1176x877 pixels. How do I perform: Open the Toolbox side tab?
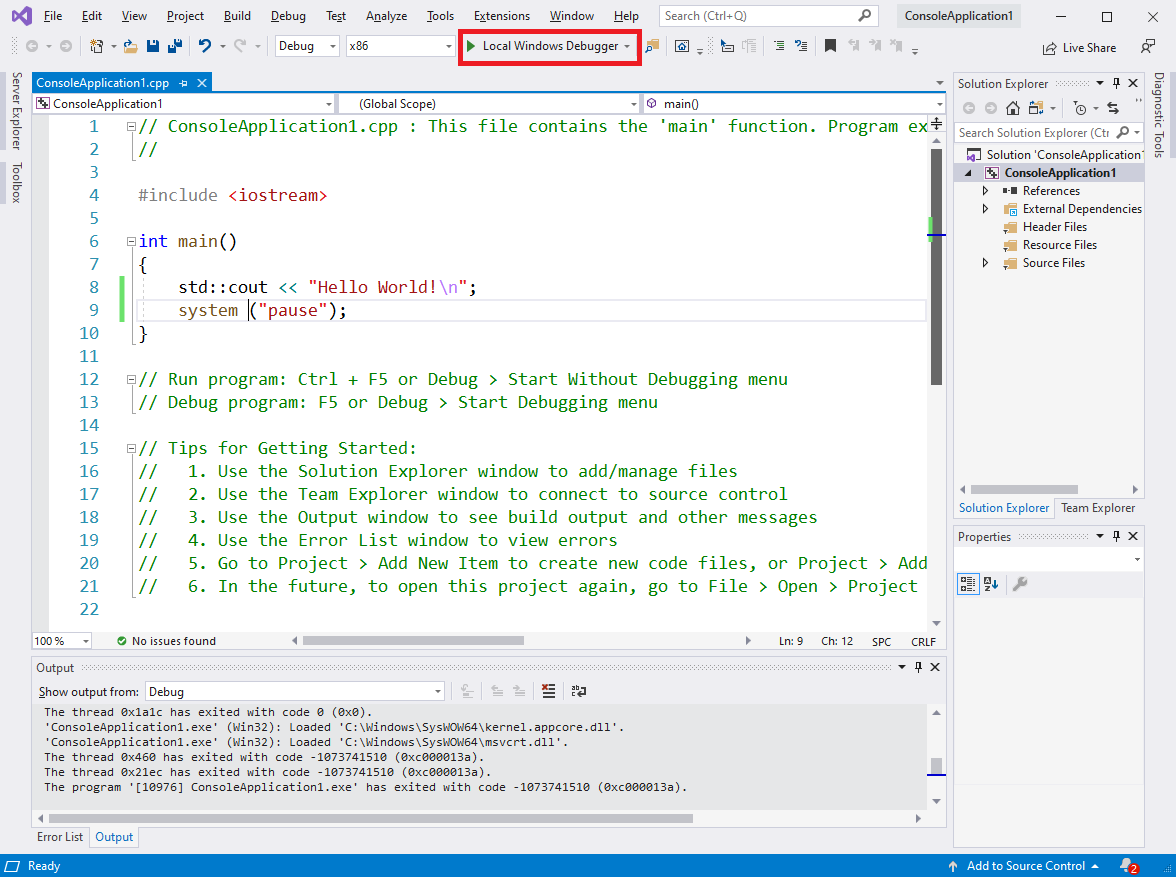[16, 182]
